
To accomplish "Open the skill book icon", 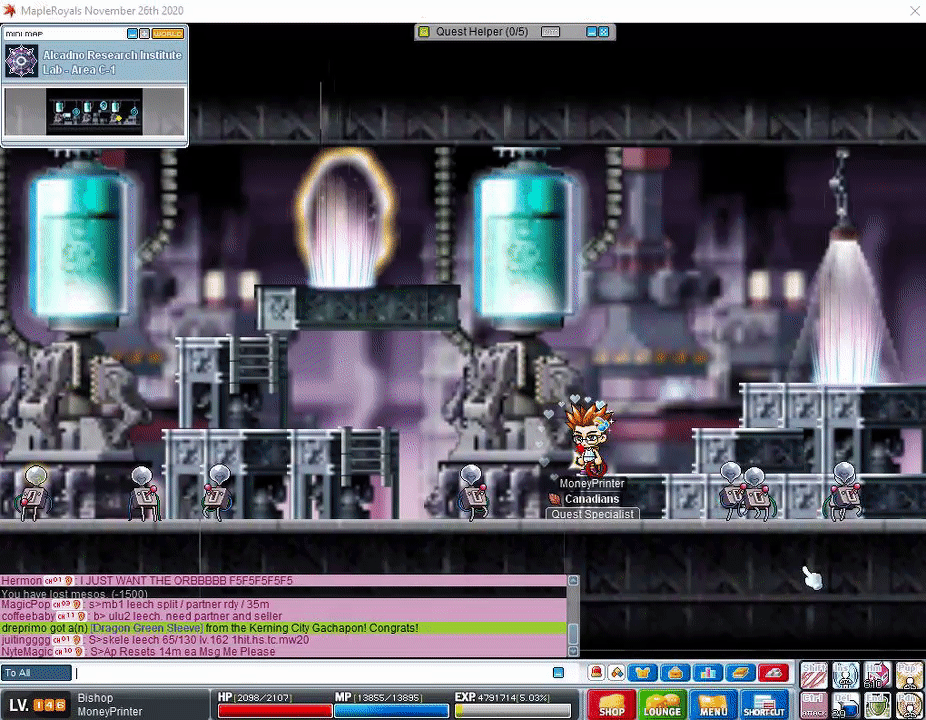I will pos(741,672).
